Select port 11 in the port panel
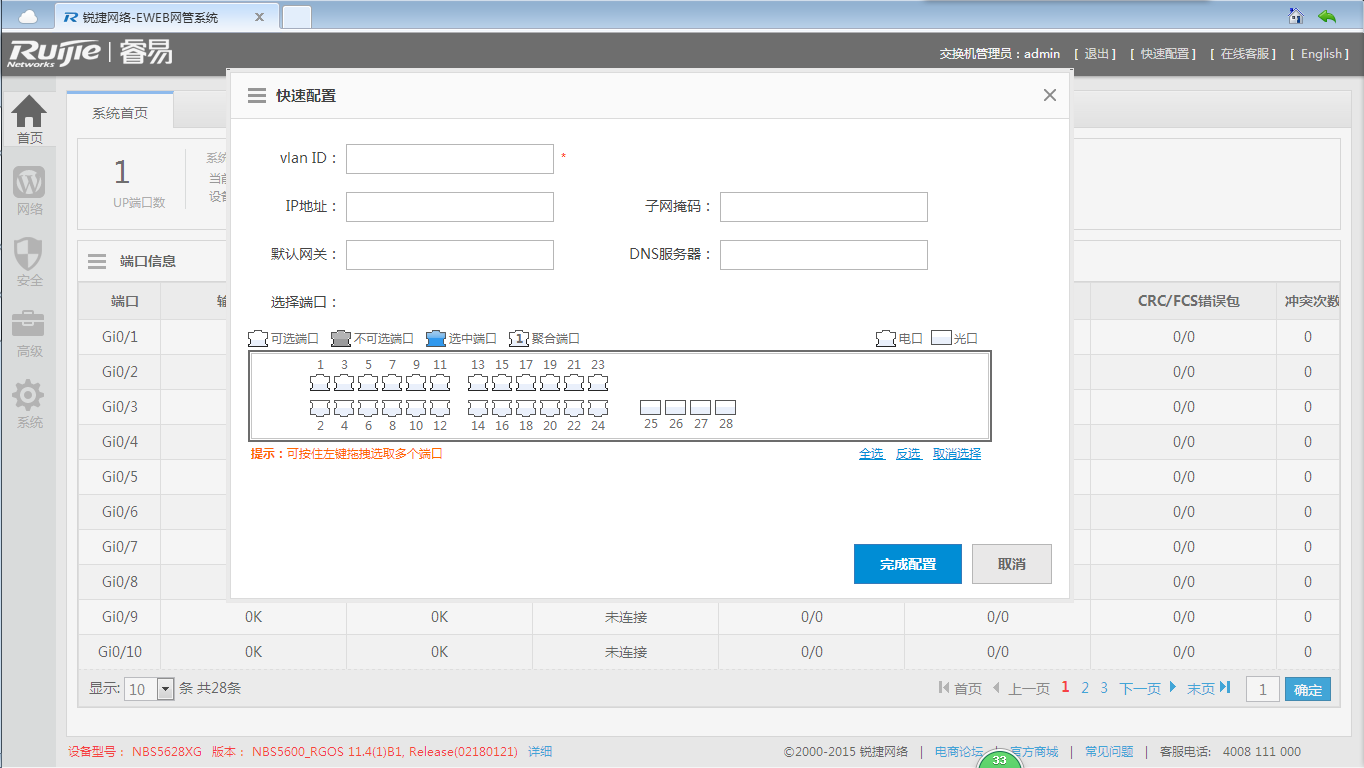Screen dimensions: 1364x768 point(440,383)
